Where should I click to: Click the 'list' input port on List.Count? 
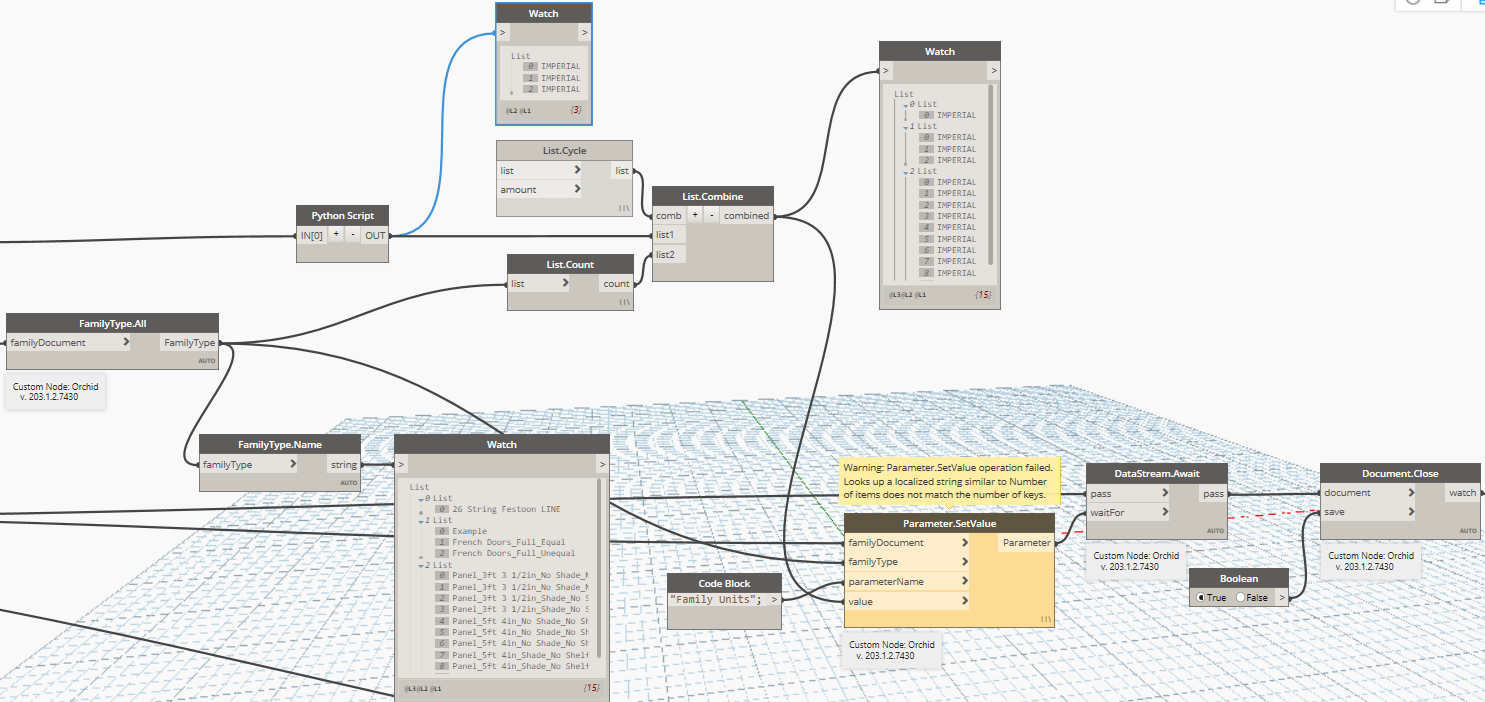point(540,283)
